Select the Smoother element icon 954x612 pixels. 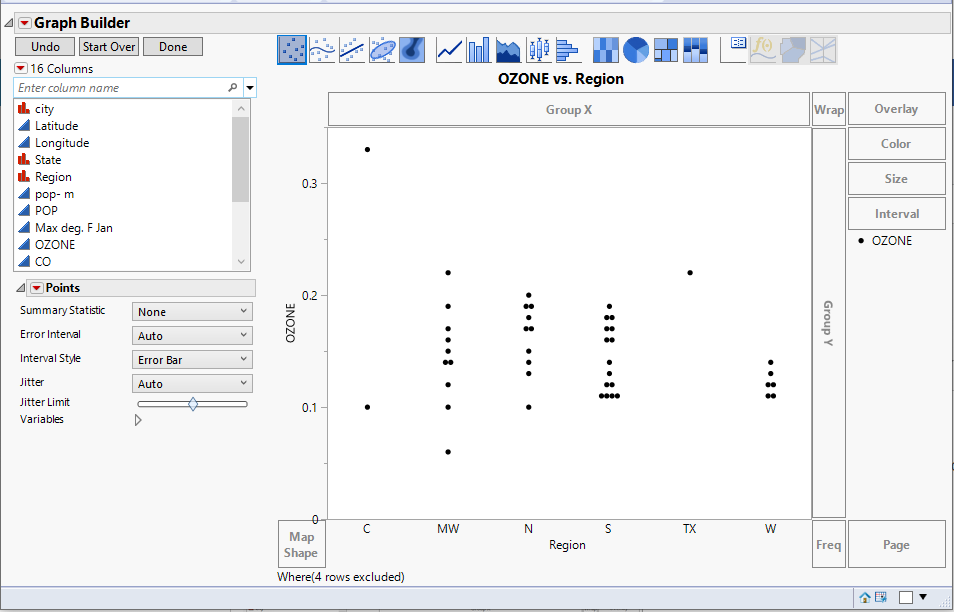point(321,50)
